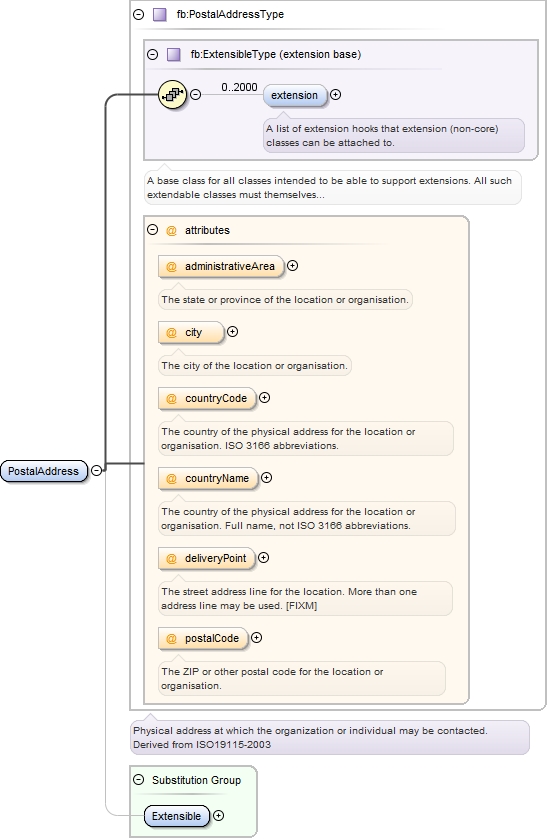Collapse the fb:PostalAddressType section
Viewport: 548px width, 839px height.
139,14
